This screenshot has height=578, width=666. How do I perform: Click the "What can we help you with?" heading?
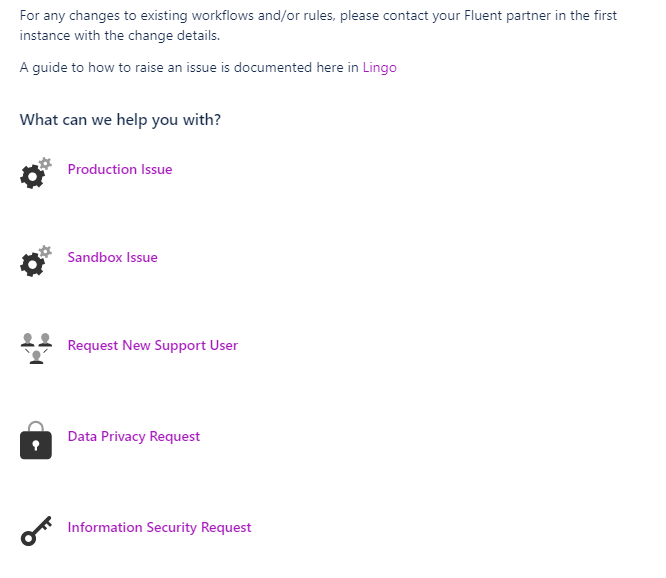(120, 120)
